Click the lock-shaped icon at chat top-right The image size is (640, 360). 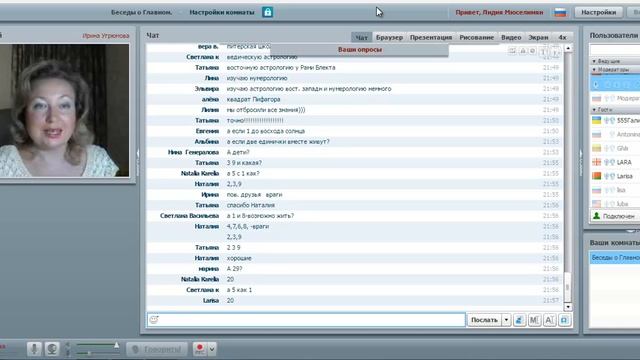523,51
